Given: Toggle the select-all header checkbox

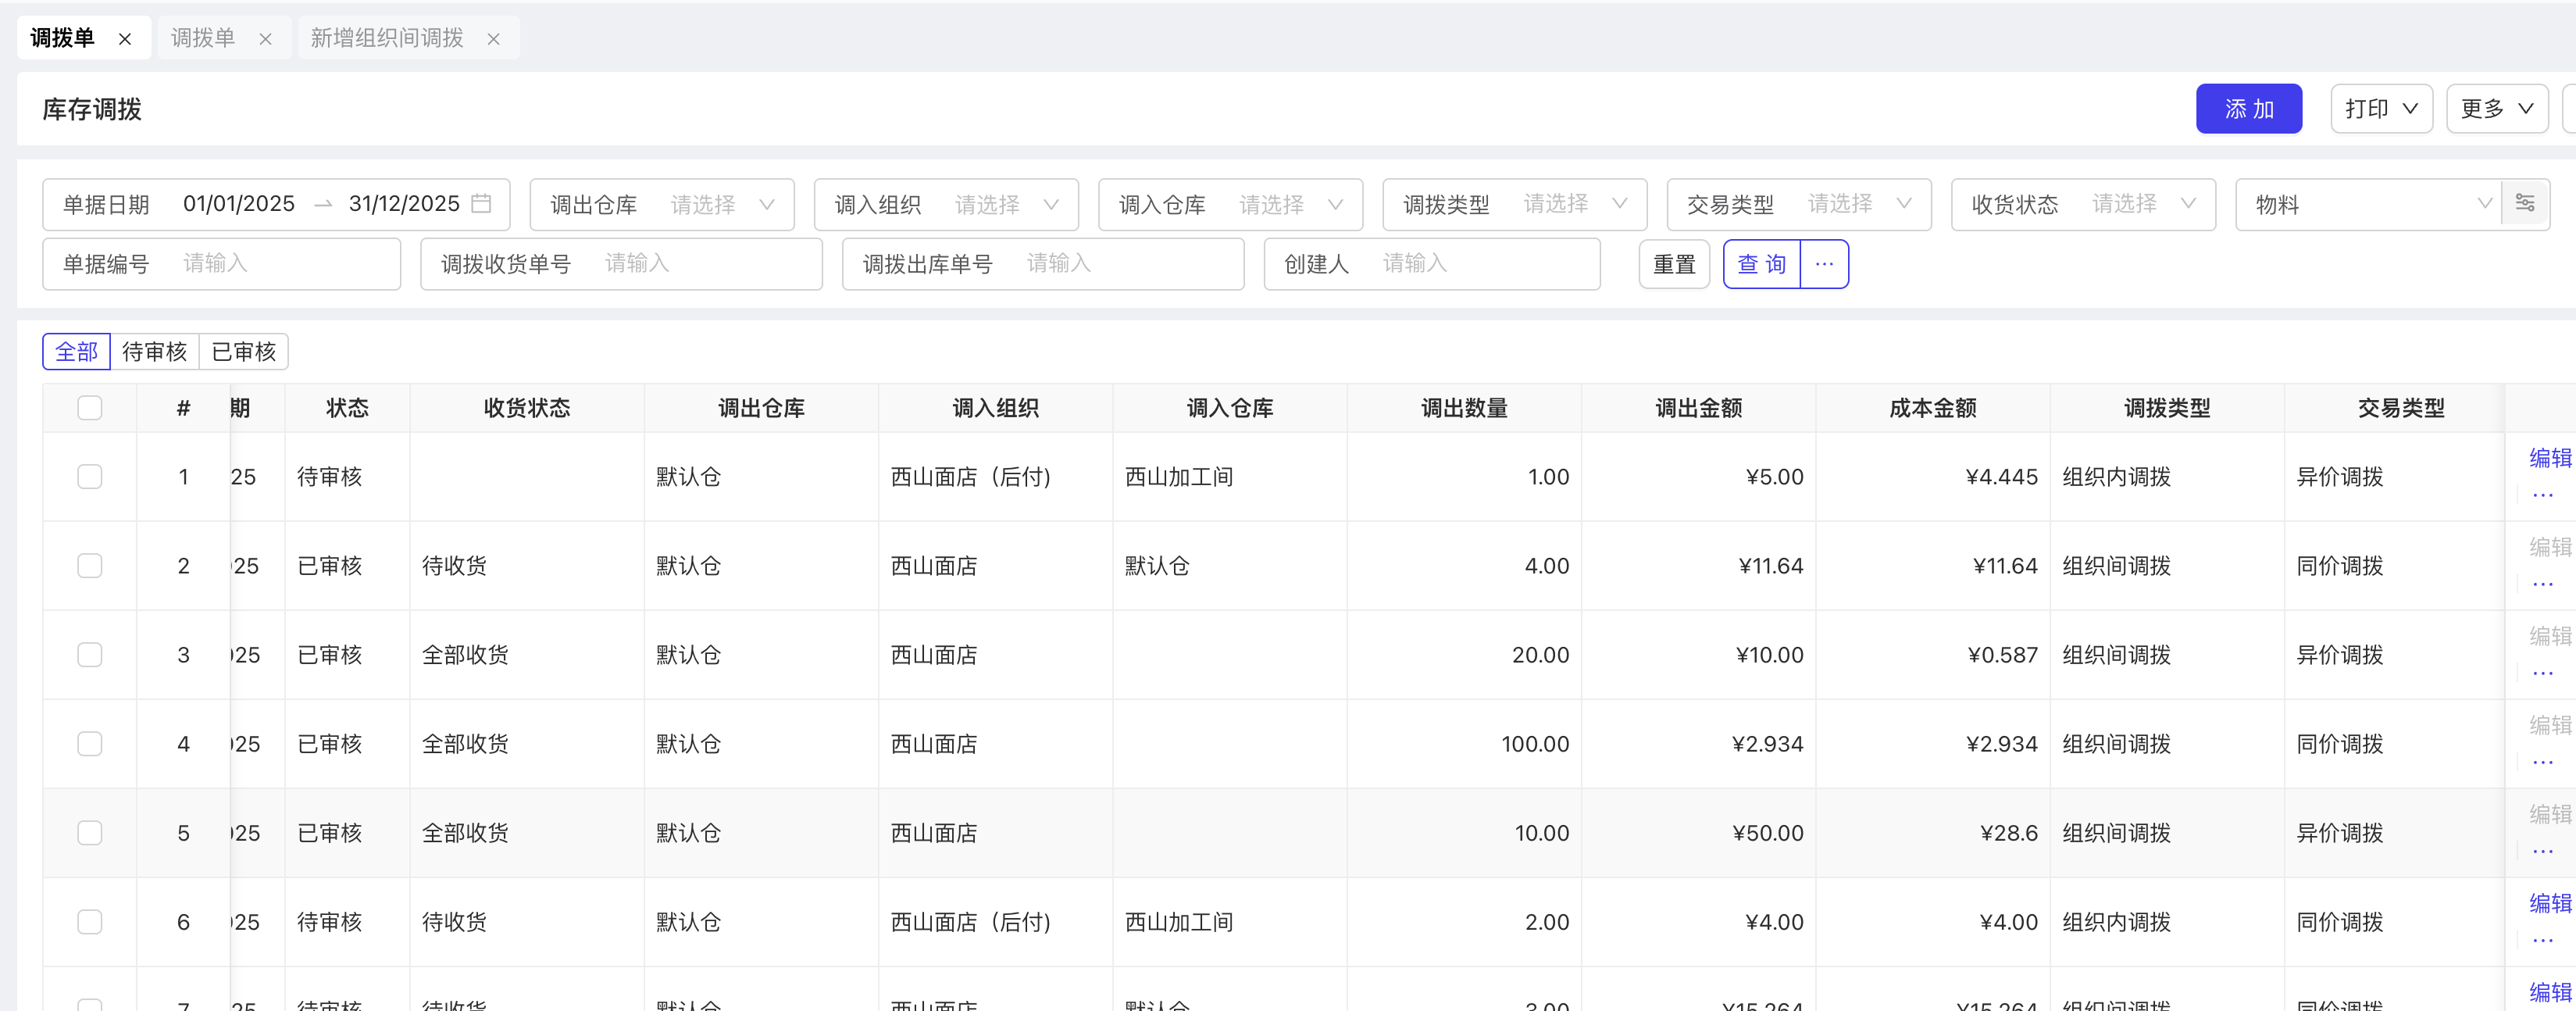Looking at the screenshot, I should (x=90, y=408).
